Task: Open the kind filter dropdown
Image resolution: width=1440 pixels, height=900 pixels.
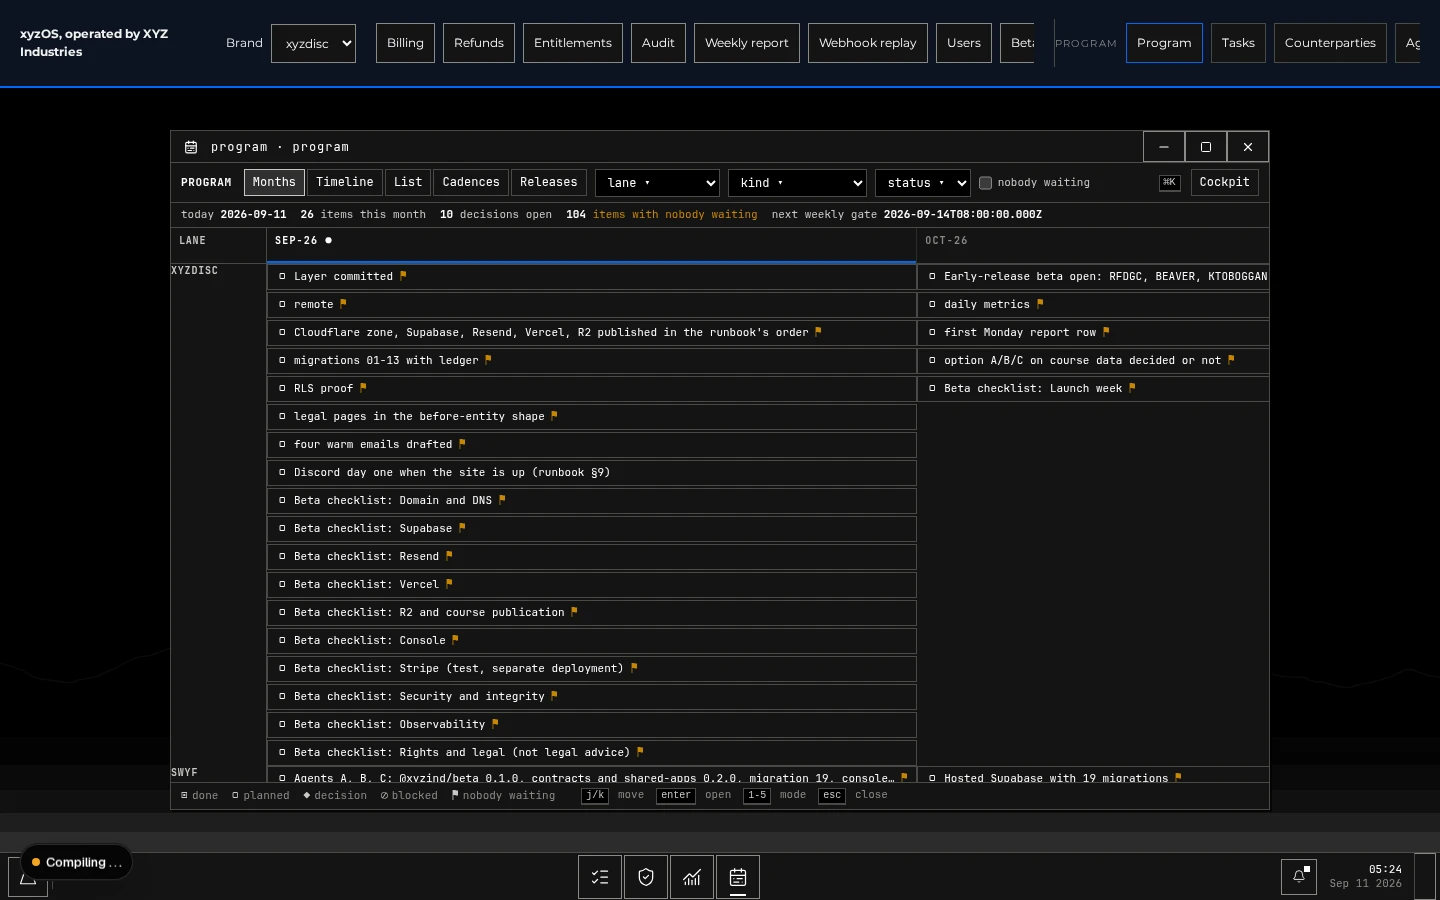Action: 797,183
